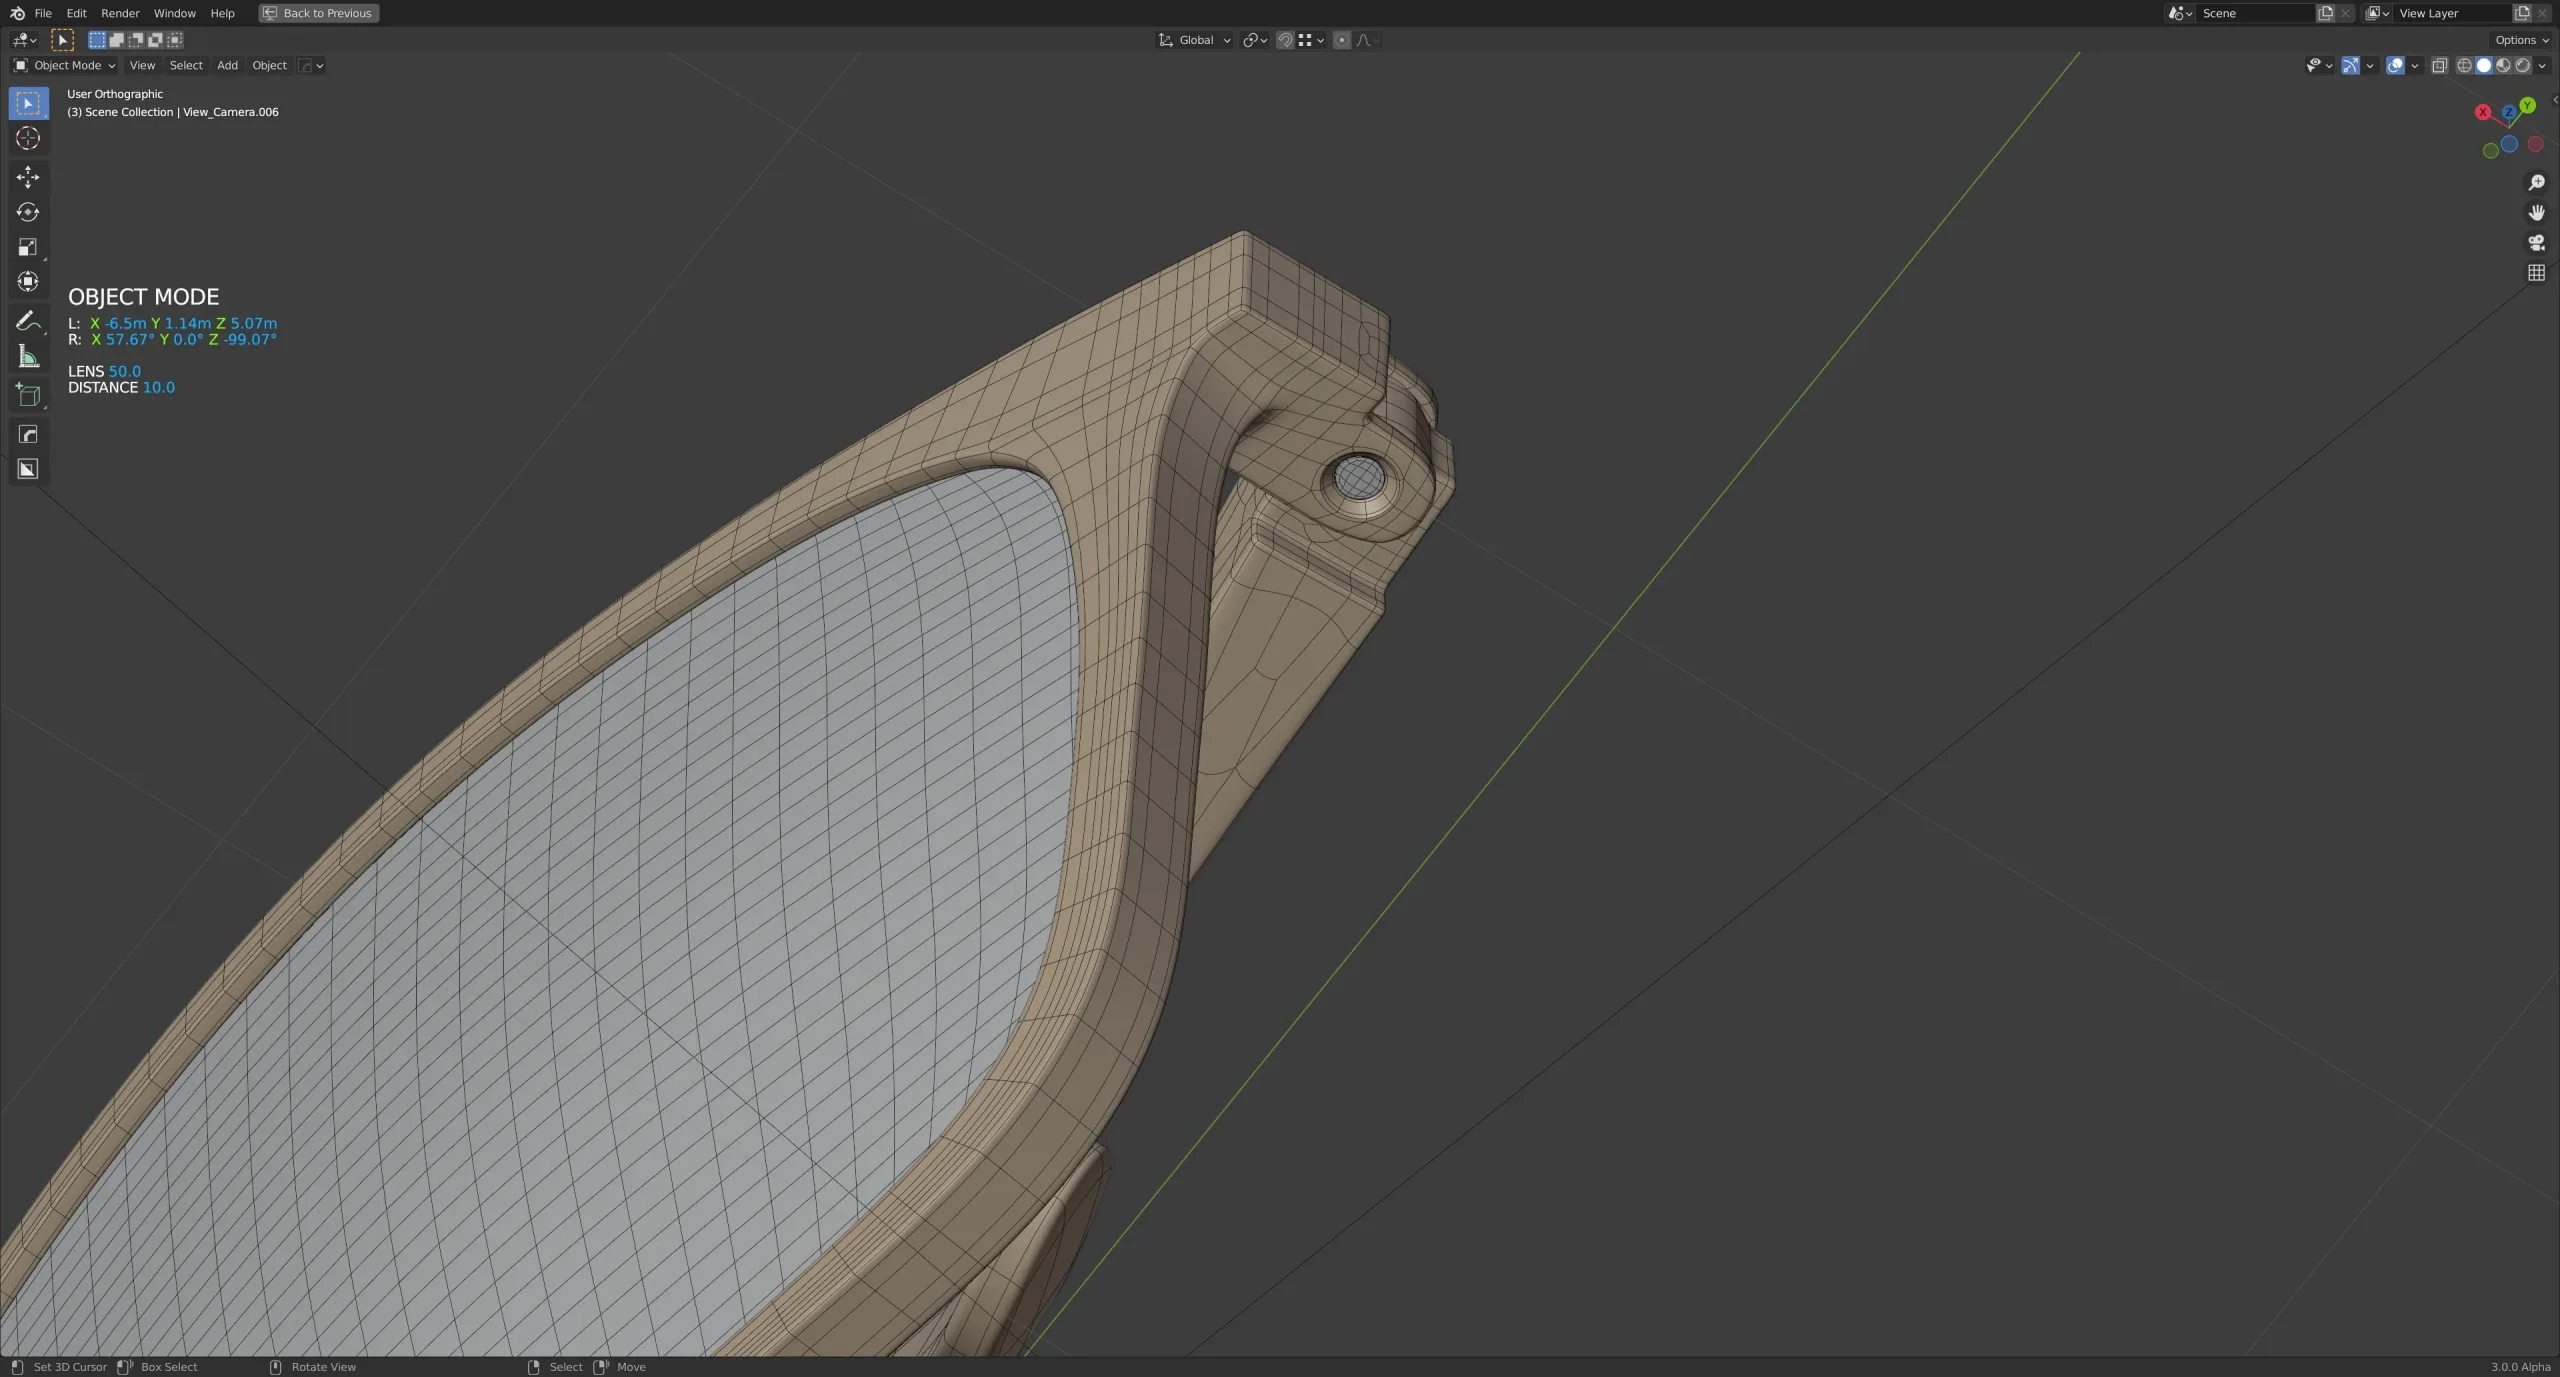
Task: Open the Edit menu
Action: click(77, 13)
